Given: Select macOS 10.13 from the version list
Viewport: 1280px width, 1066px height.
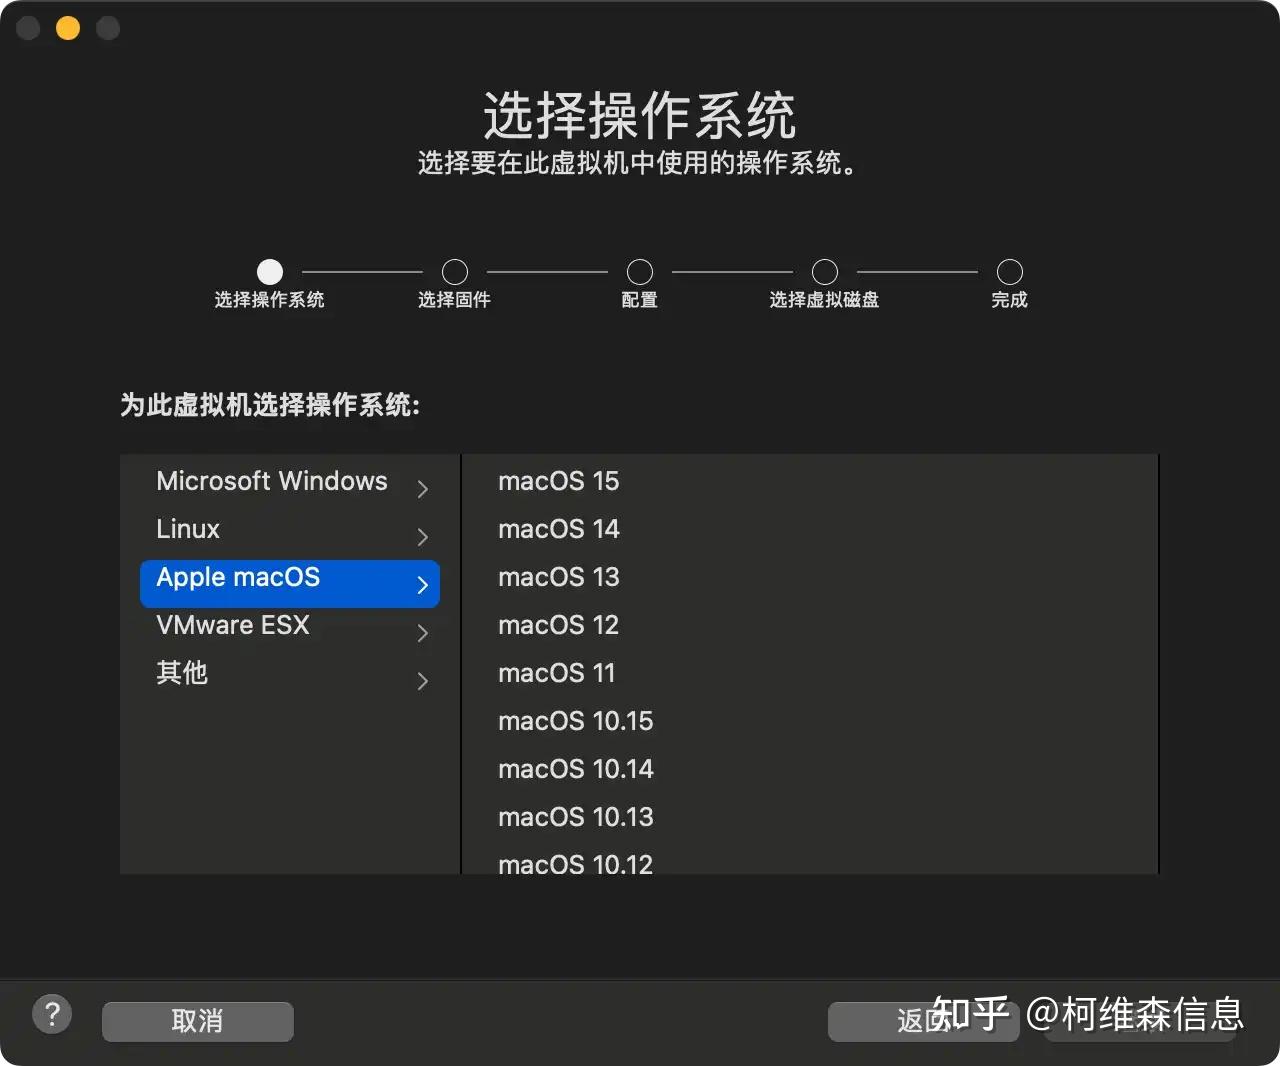Looking at the screenshot, I should point(576,817).
